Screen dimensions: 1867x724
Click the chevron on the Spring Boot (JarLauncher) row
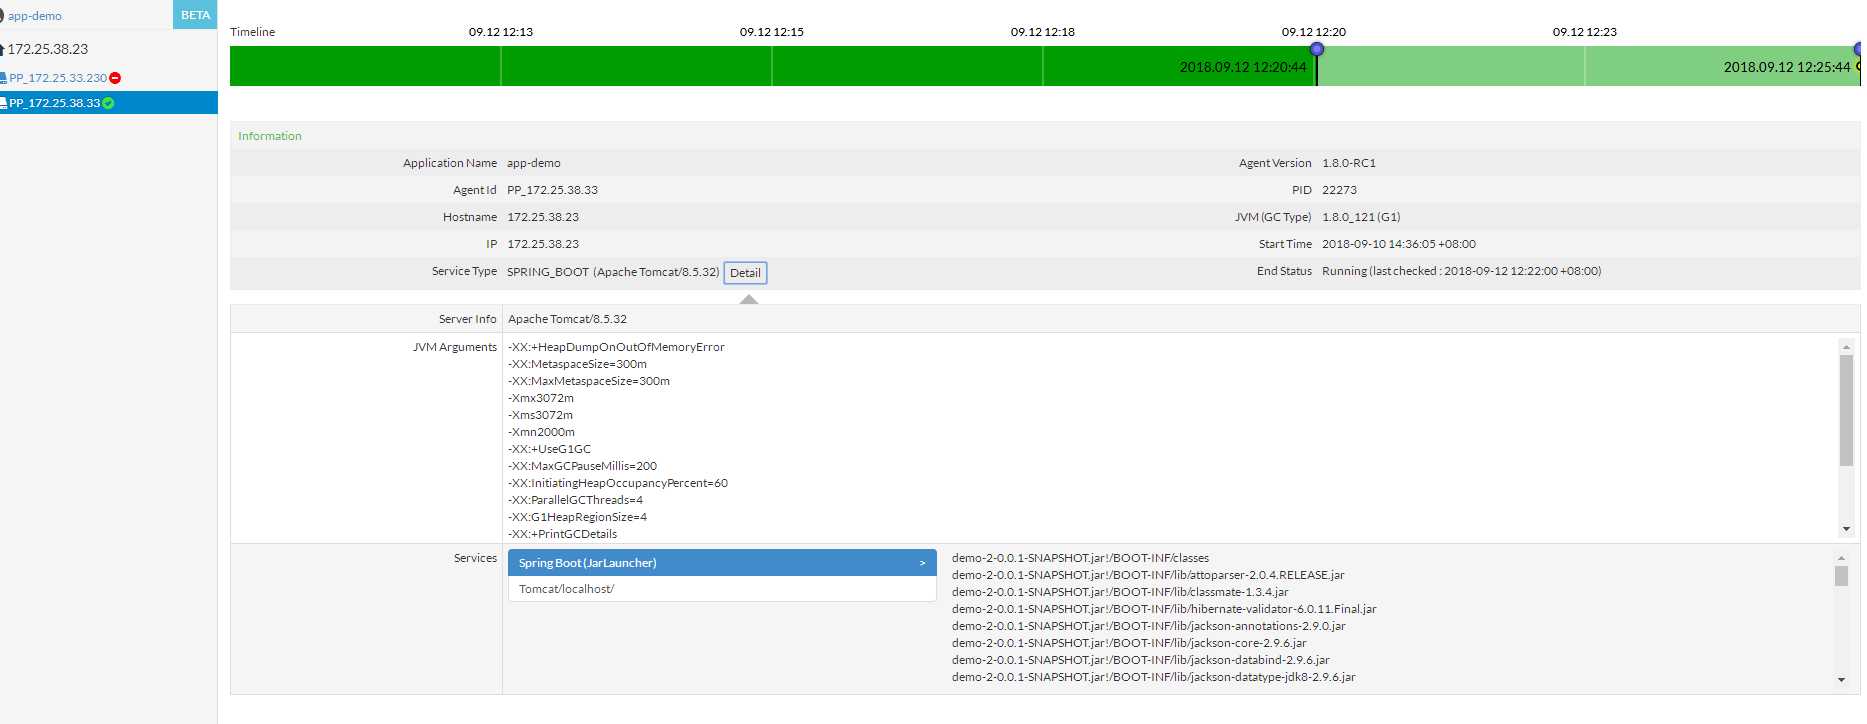923,563
